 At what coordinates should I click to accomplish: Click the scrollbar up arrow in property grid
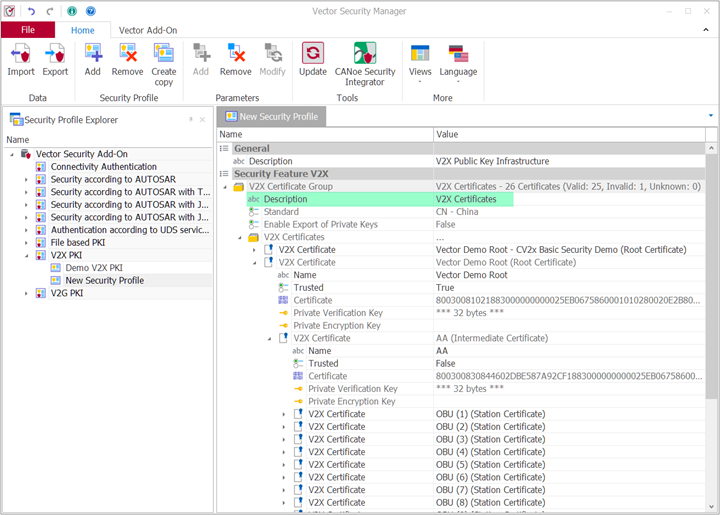tap(711, 148)
